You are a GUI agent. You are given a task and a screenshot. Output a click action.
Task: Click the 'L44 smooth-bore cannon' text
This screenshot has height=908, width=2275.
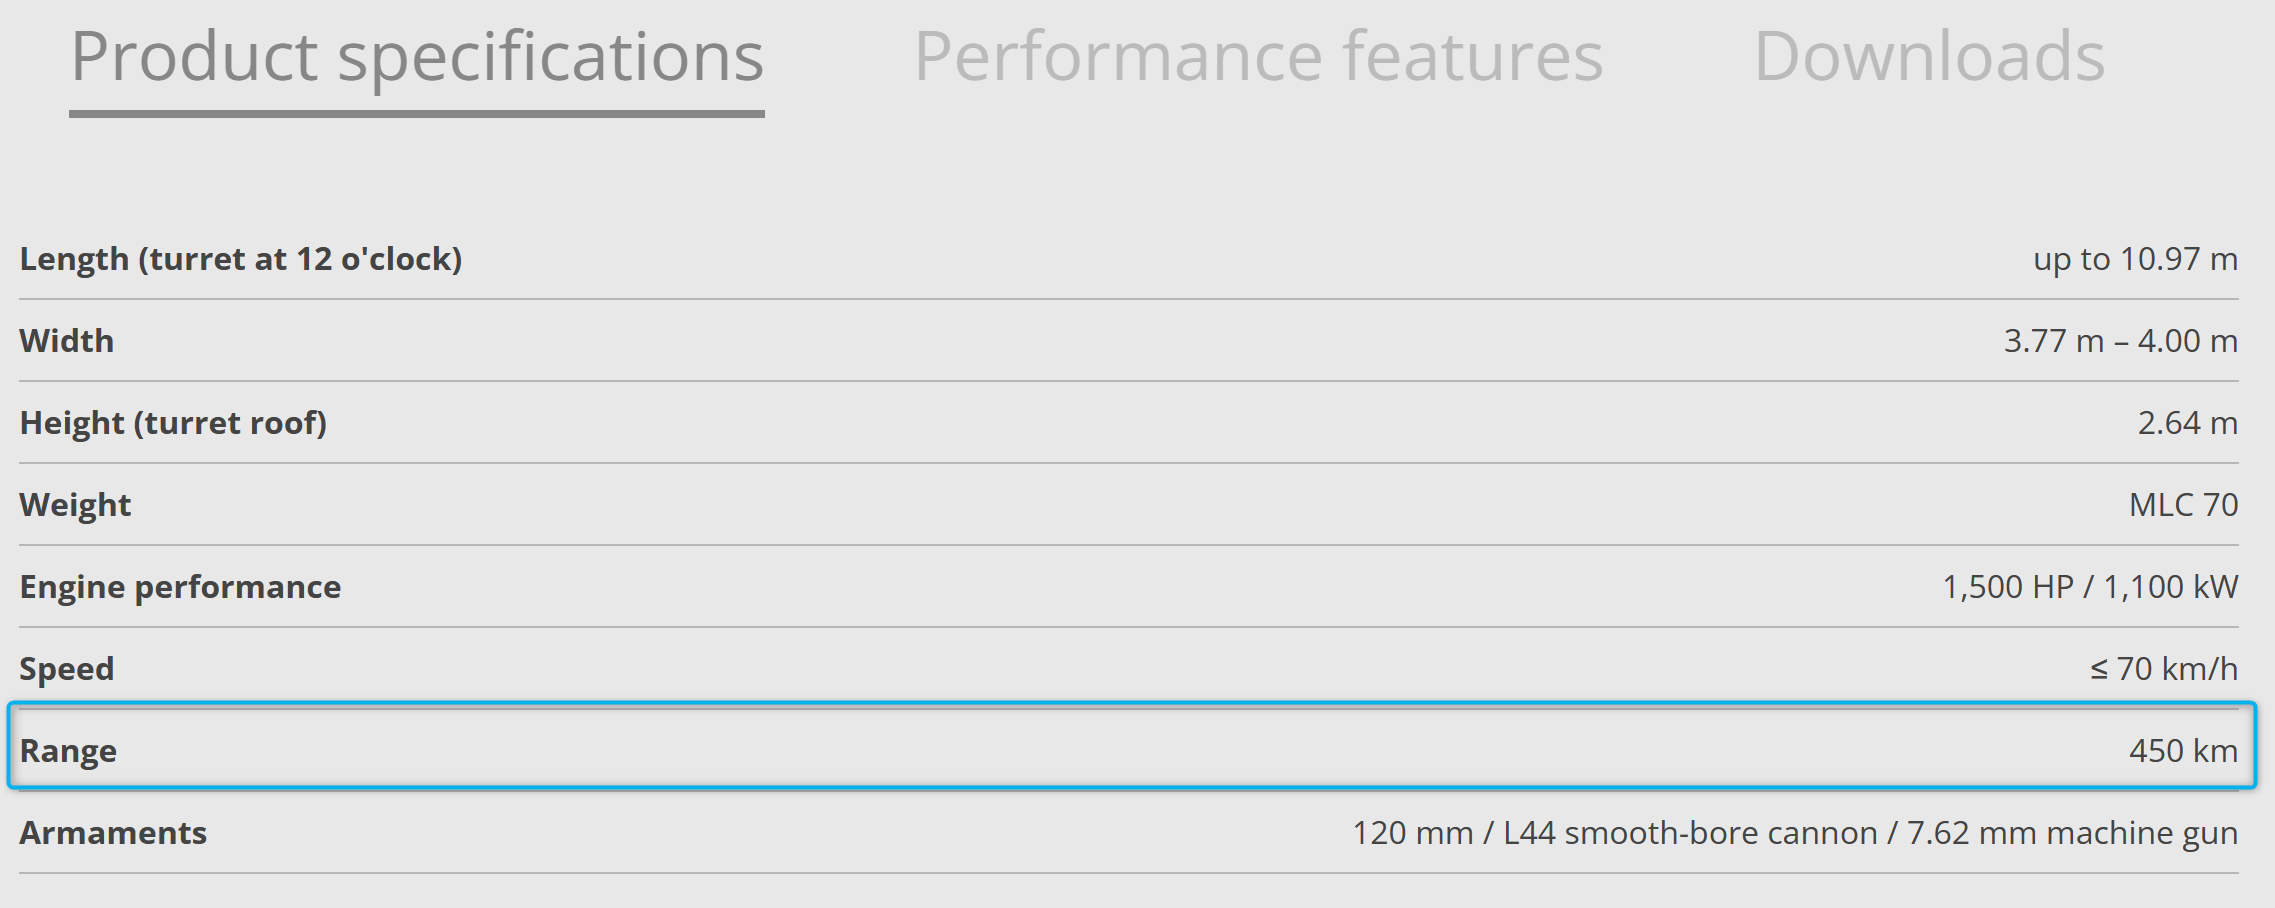1690,833
